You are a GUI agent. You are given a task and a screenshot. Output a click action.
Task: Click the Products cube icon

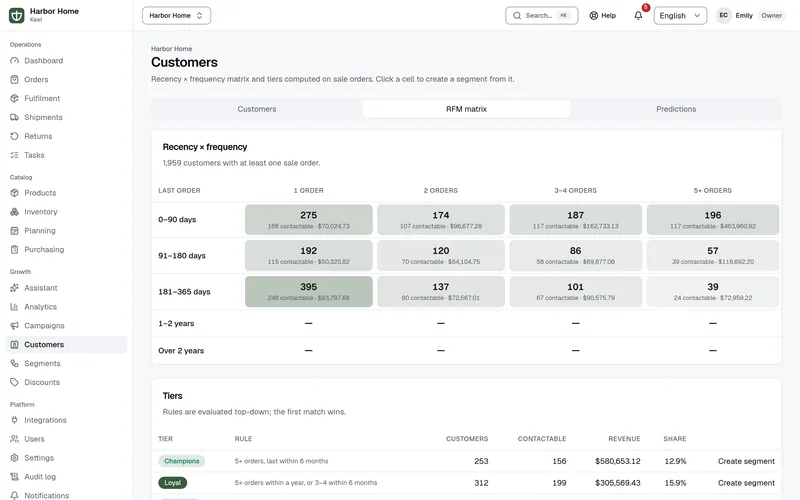coord(14,193)
